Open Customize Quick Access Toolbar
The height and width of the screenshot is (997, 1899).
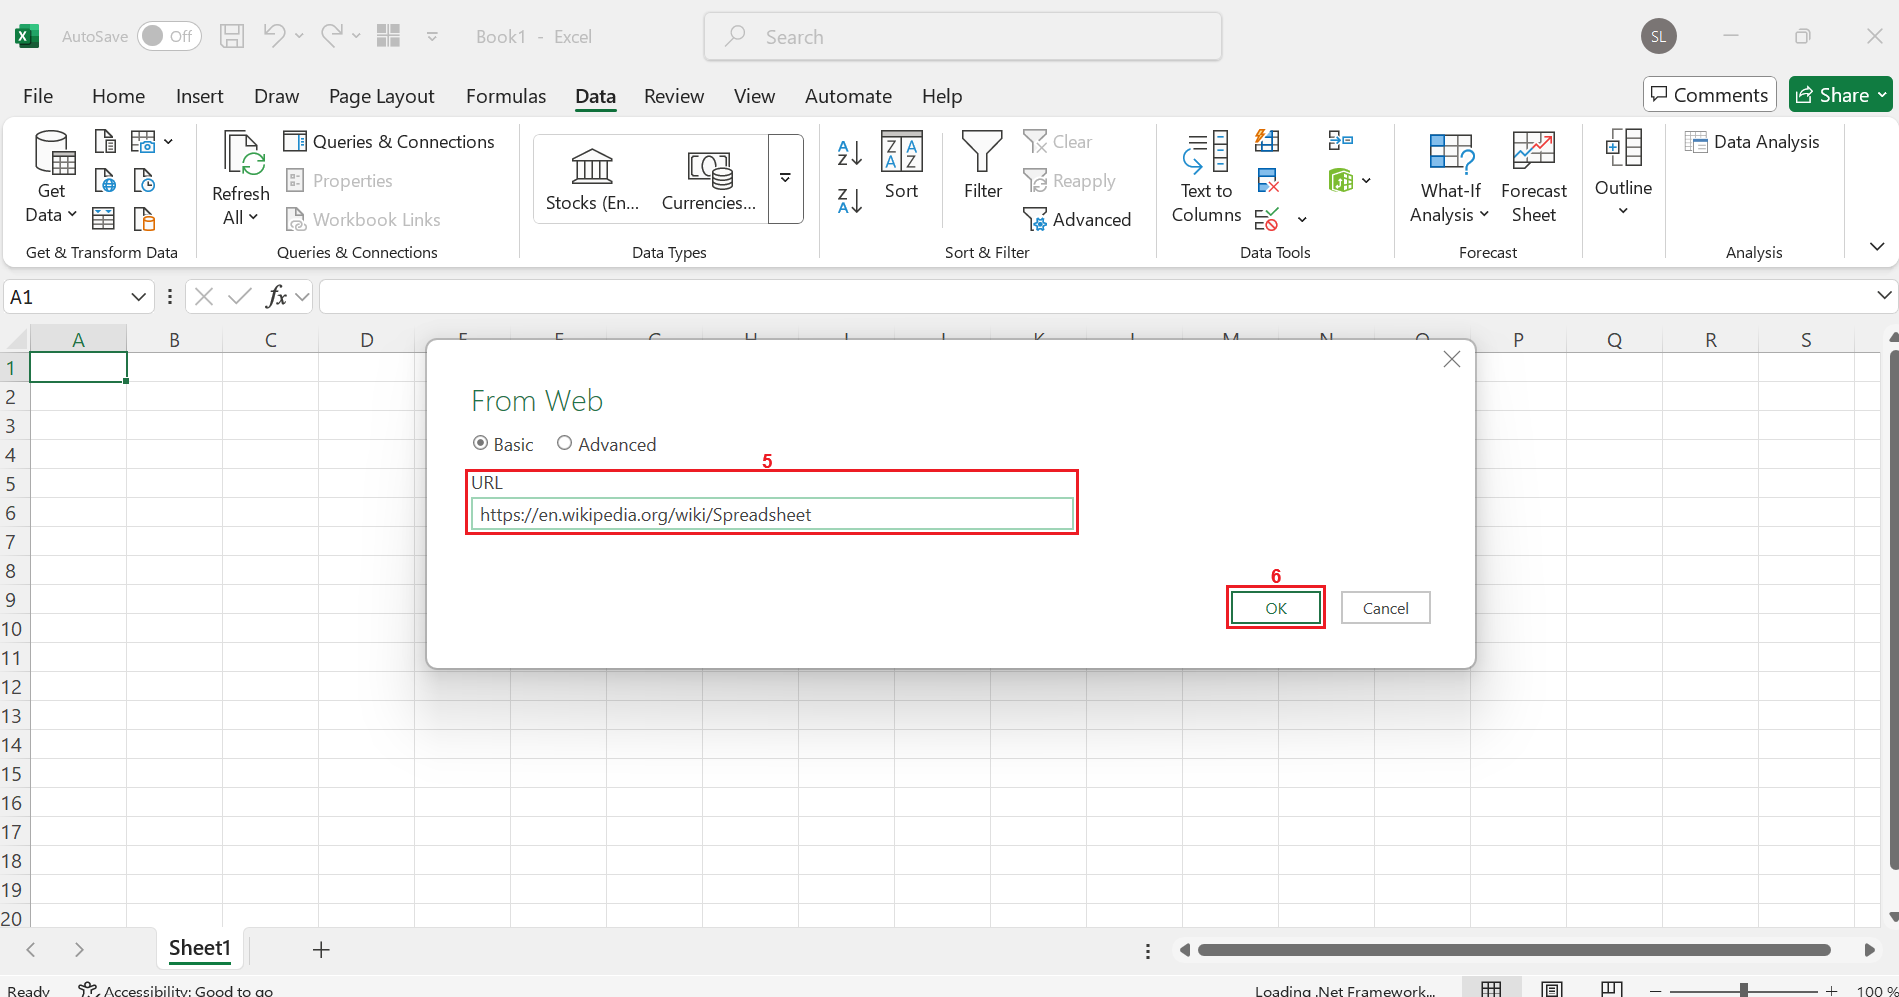[x=432, y=37]
